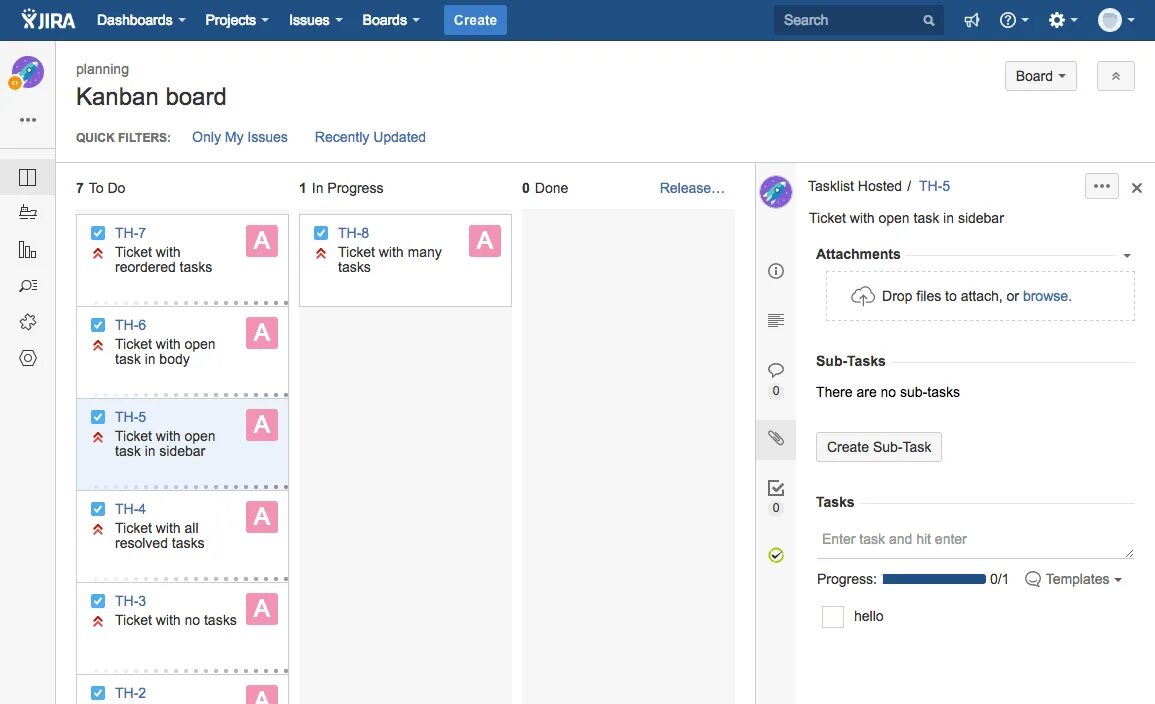Open the Board dropdown button
The height and width of the screenshot is (704, 1155).
pos(1040,76)
